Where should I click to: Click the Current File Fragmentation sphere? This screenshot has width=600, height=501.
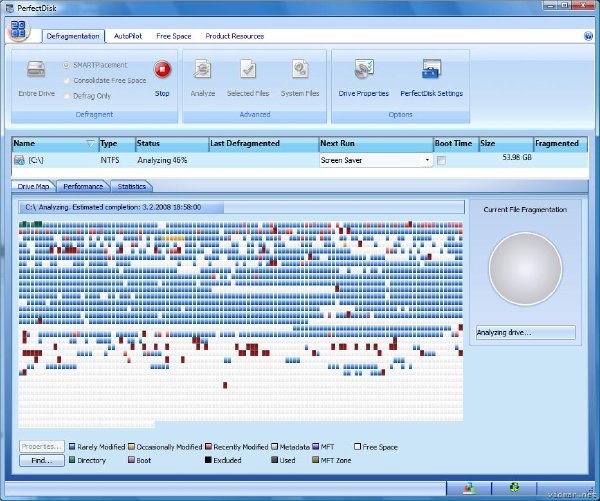tap(525, 269)
